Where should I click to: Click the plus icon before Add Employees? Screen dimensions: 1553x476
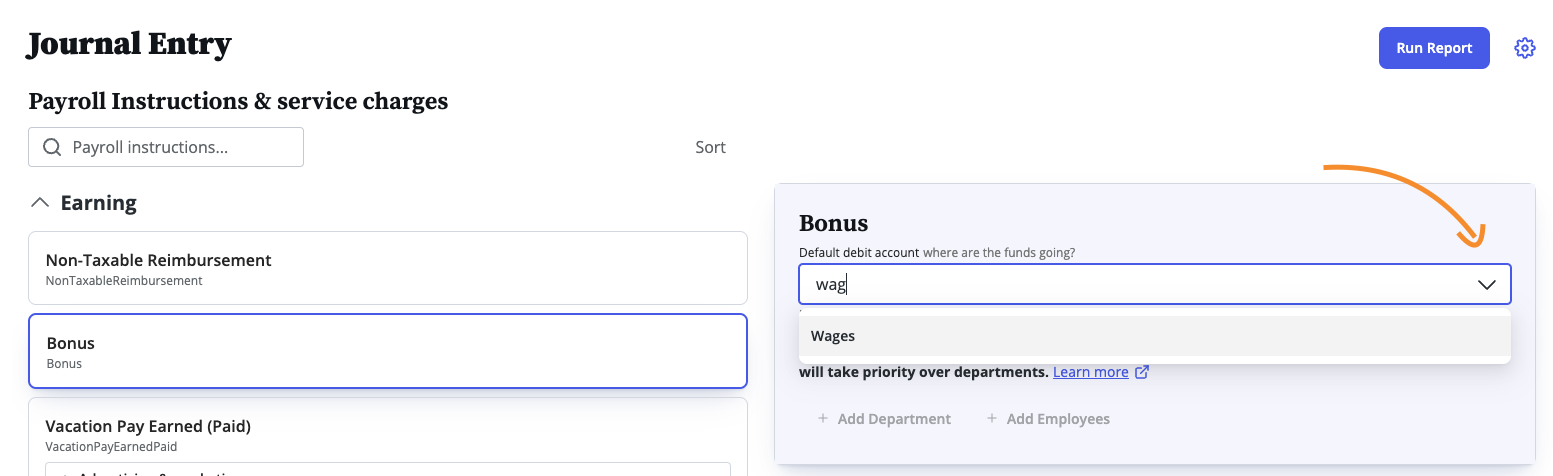tap(992, 418)
